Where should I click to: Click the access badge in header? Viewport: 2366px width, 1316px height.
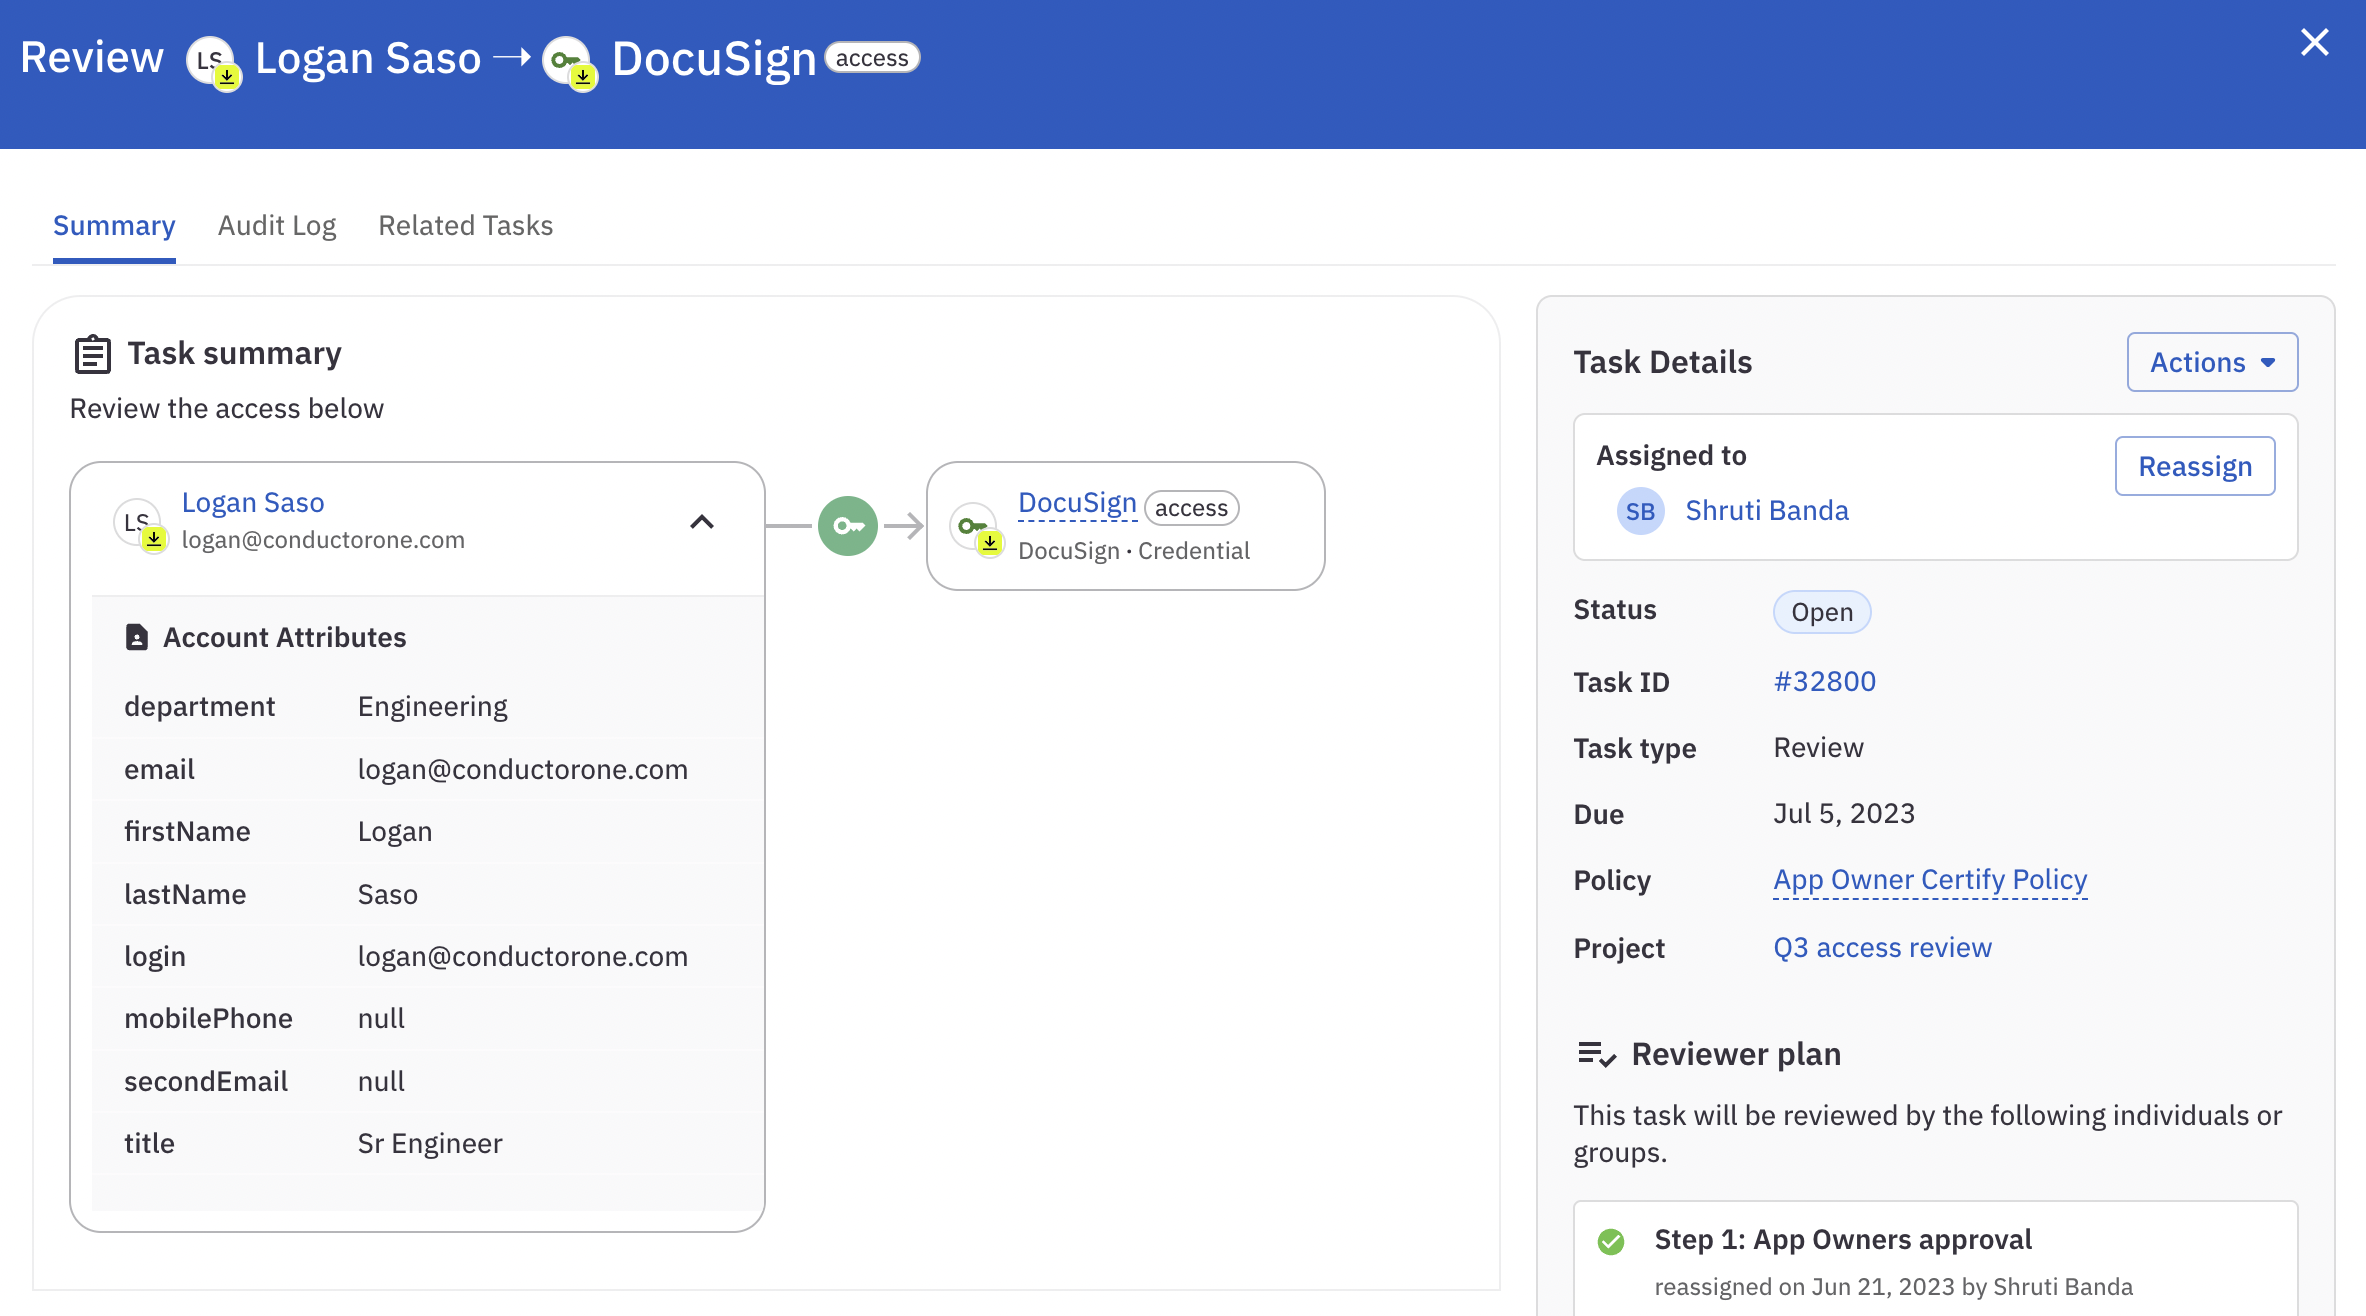(872, 58)
